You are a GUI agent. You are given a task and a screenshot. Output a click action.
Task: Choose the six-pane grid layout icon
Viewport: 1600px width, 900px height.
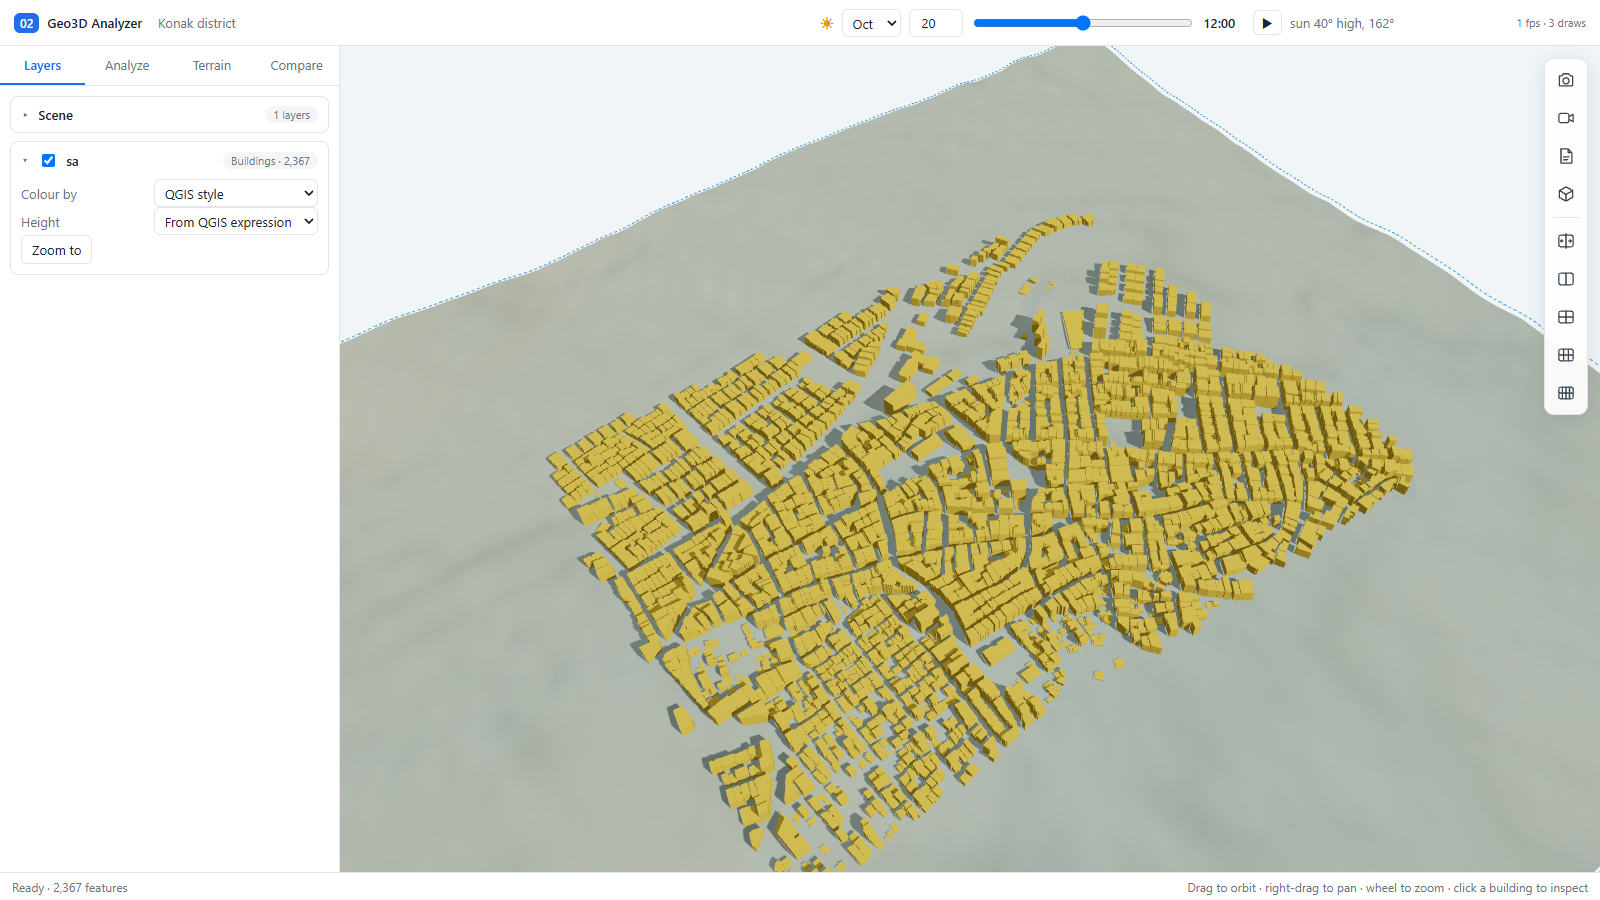point(1566,355)
